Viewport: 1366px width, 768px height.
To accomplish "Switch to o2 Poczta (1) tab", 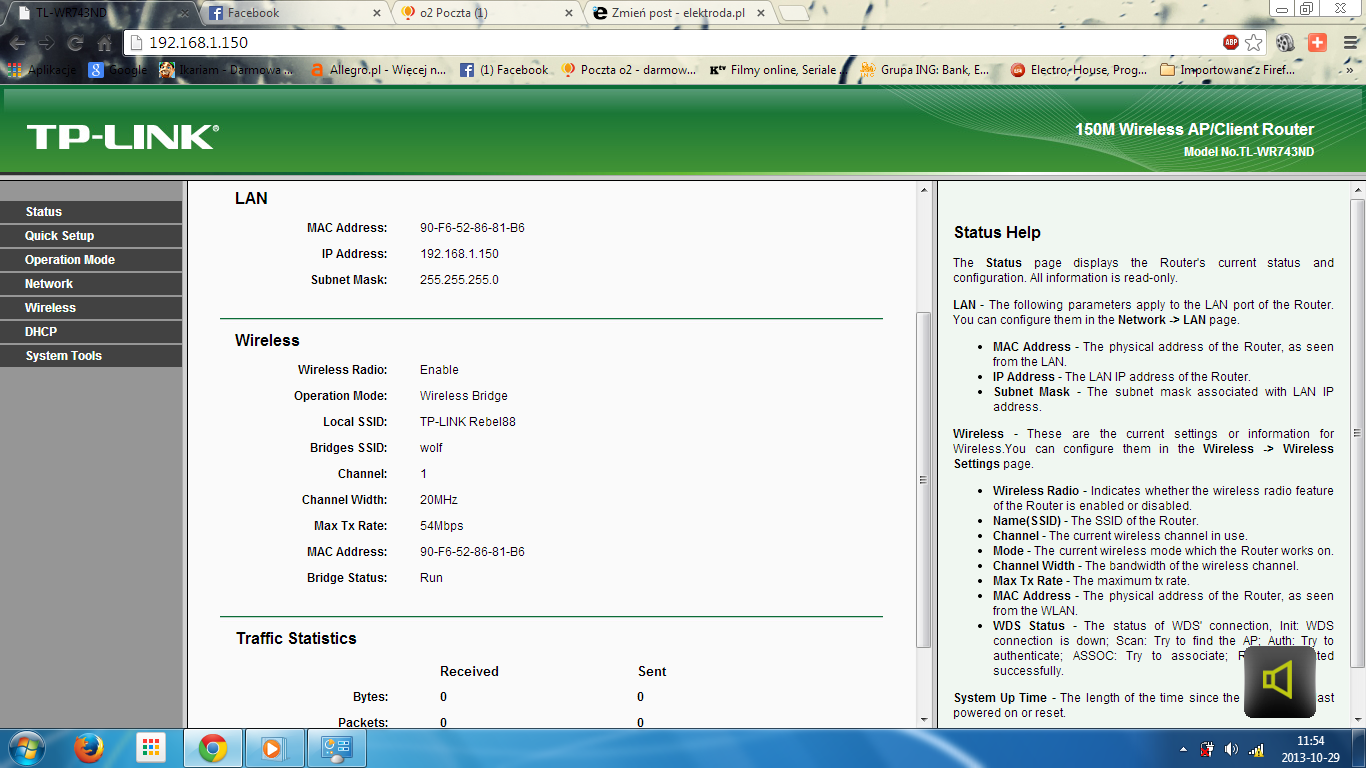I will [485, 13].
